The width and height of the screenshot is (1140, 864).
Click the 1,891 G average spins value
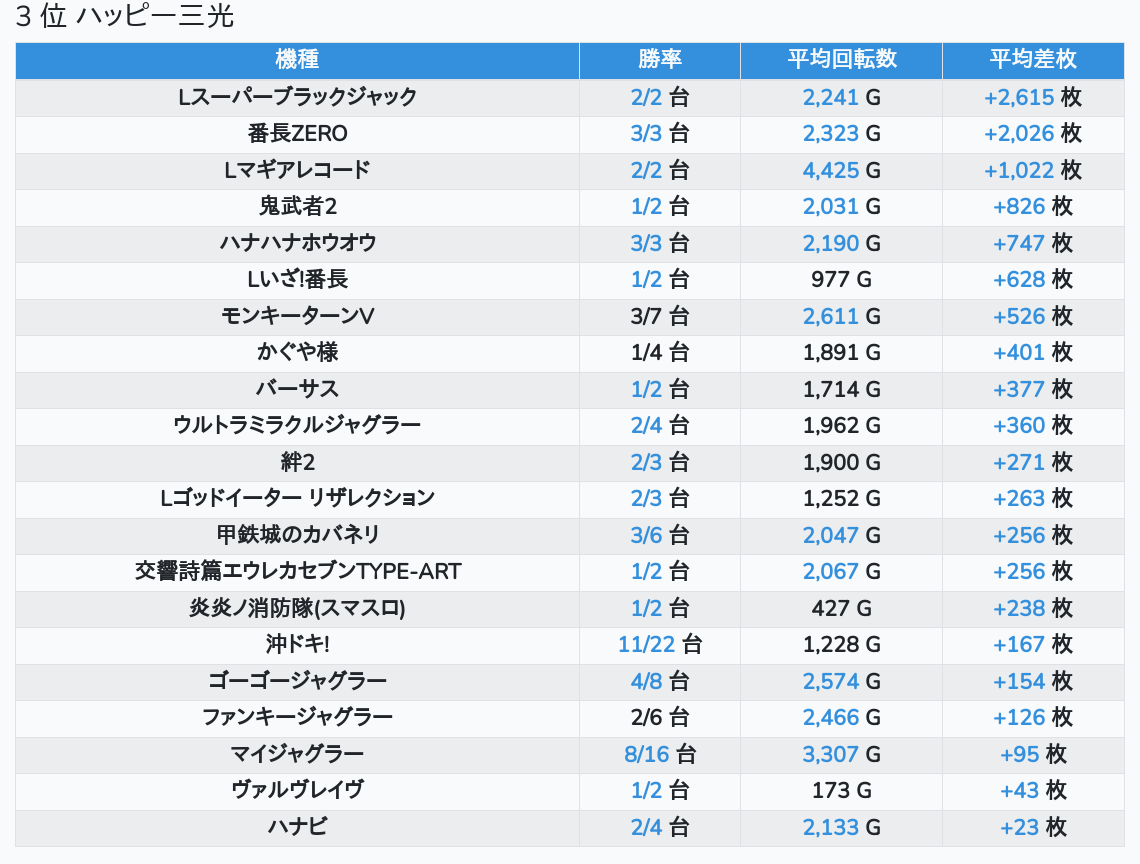[841, 353]
